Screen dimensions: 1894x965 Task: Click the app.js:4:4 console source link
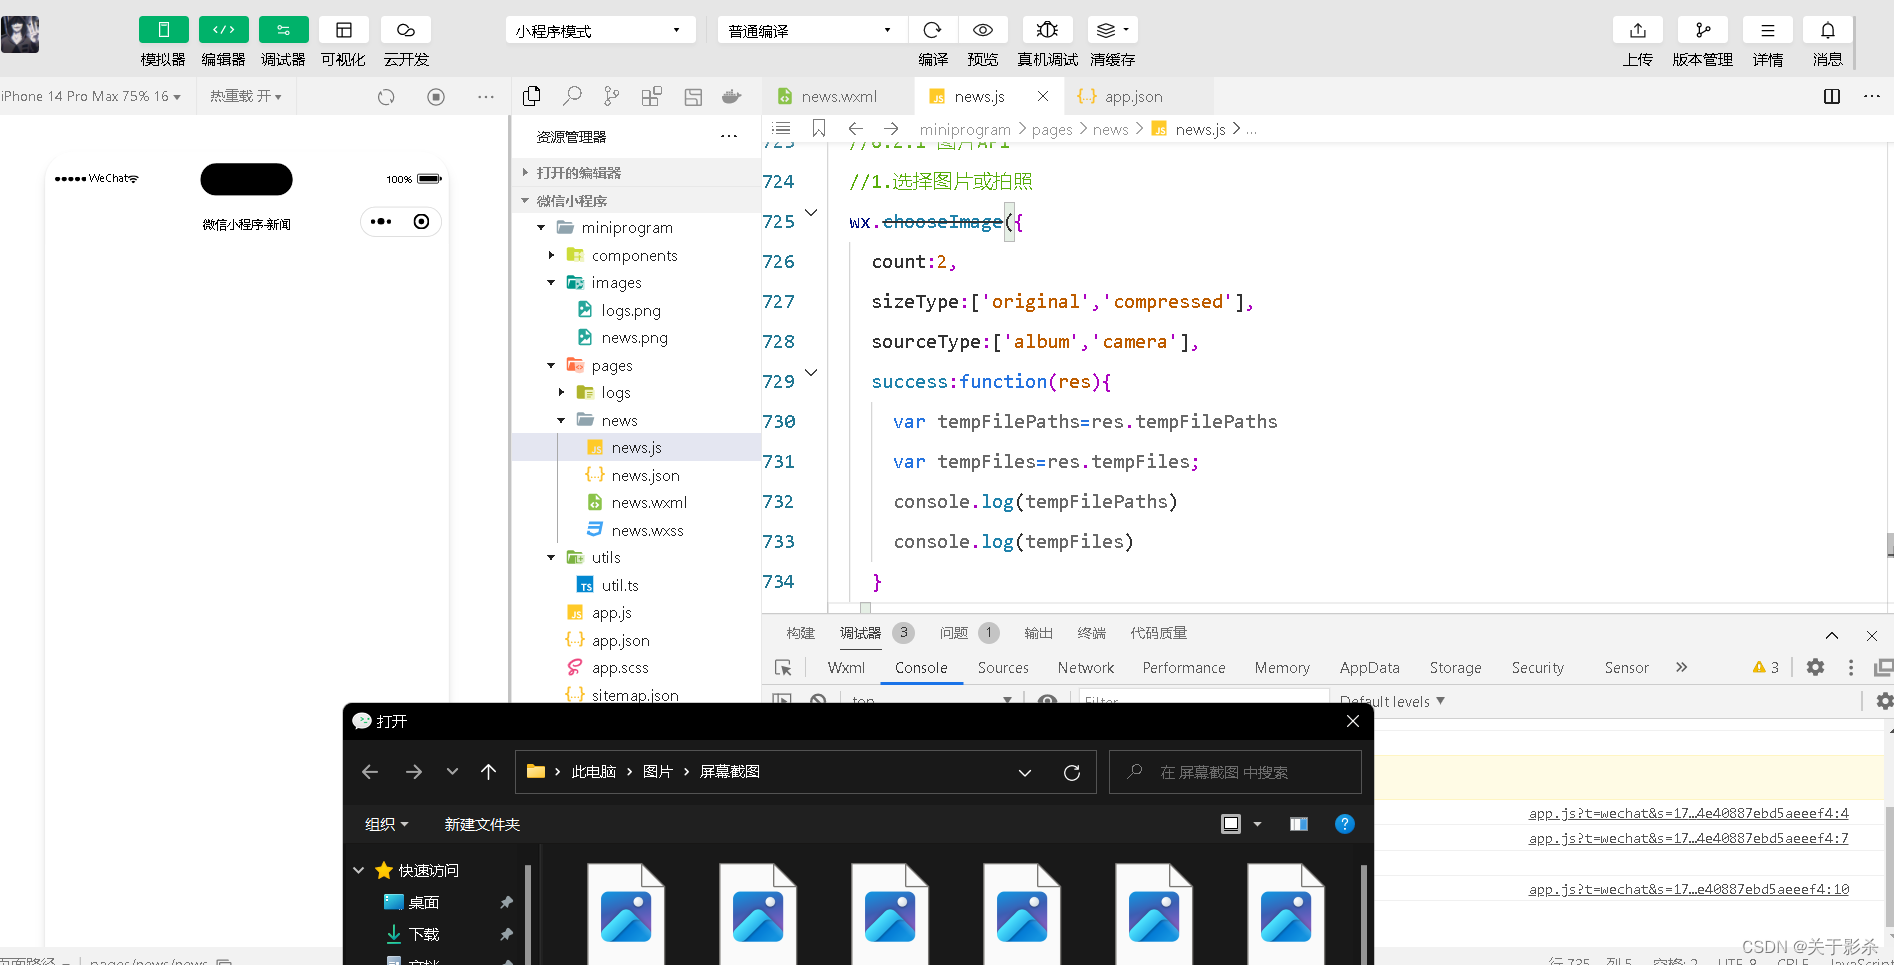(1688, 813)
